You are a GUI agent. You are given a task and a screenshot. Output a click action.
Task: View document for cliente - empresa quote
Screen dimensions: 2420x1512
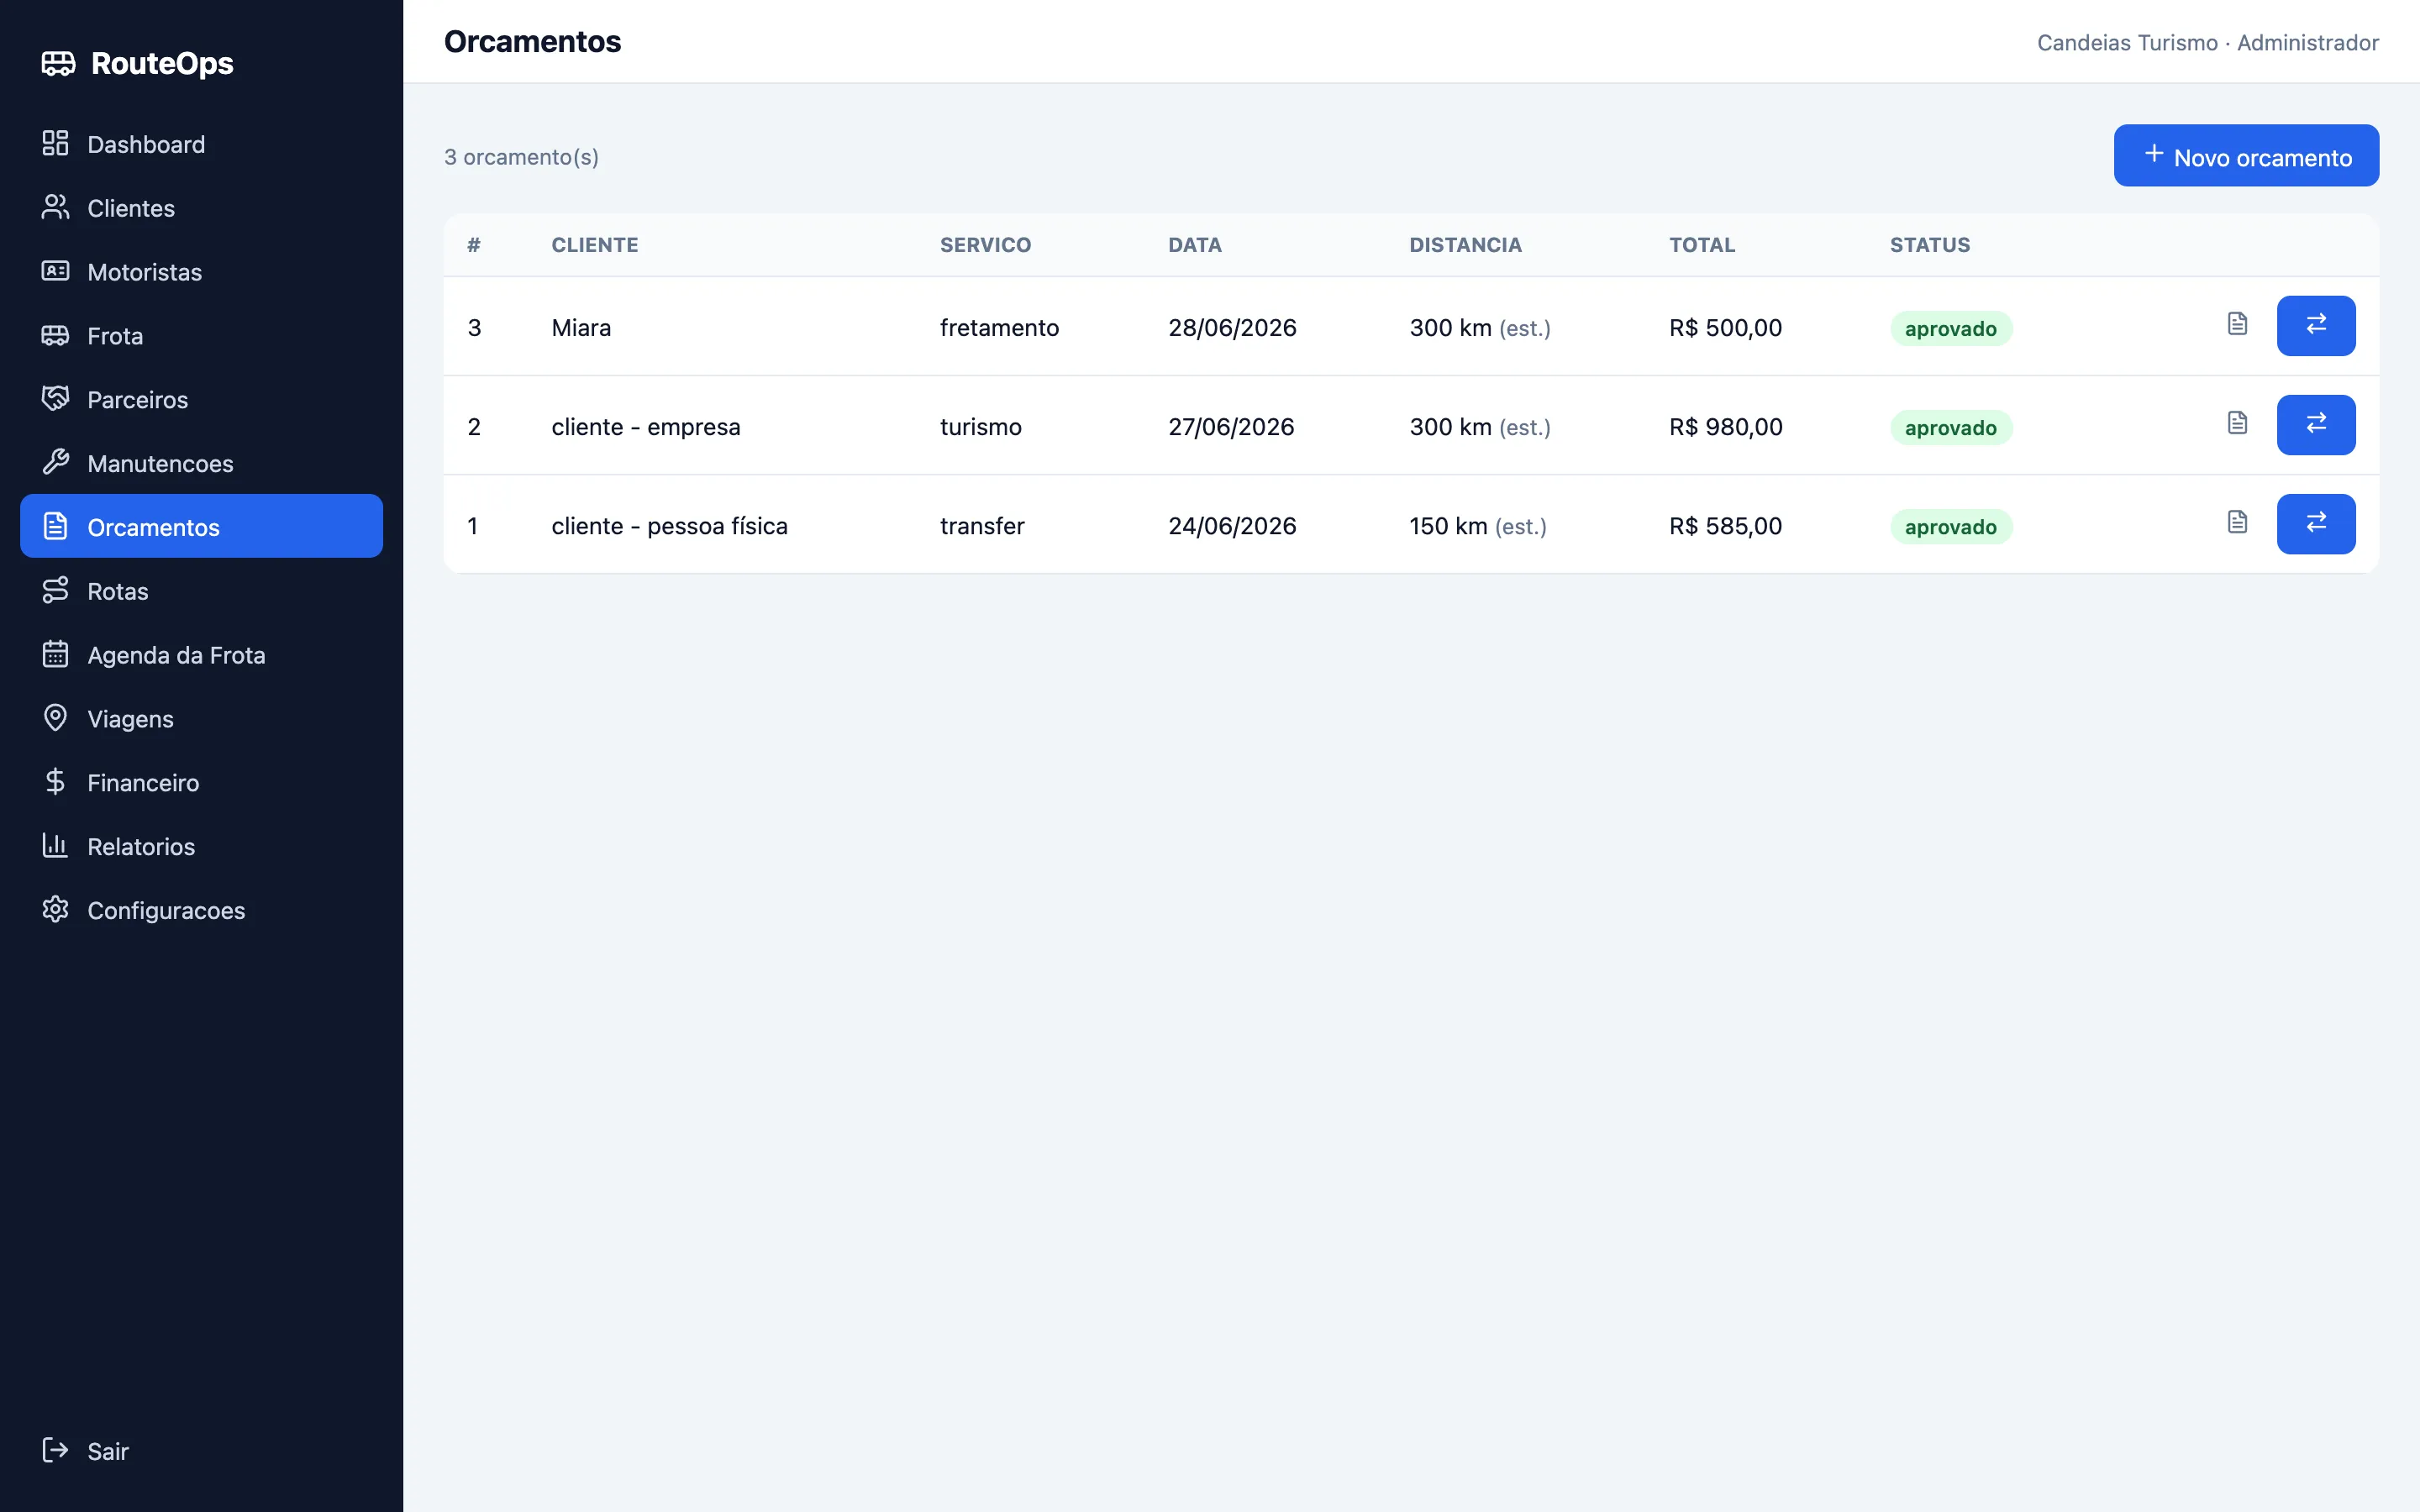(2237, 423)
